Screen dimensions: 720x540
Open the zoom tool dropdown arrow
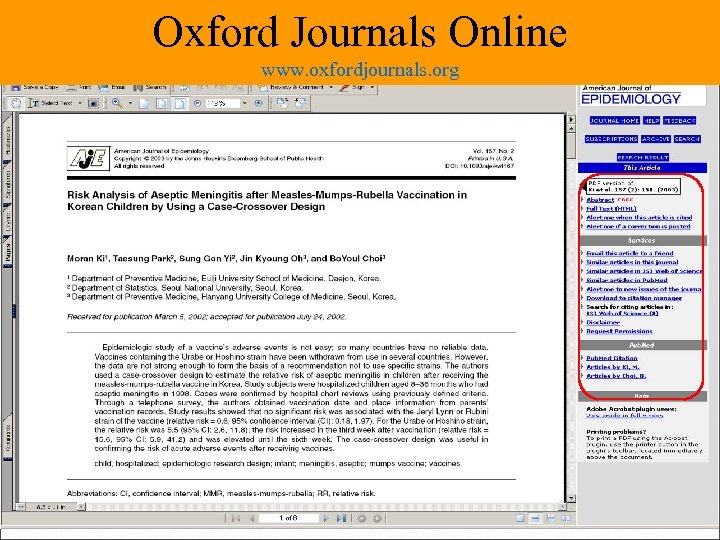(x=130, y=103)
